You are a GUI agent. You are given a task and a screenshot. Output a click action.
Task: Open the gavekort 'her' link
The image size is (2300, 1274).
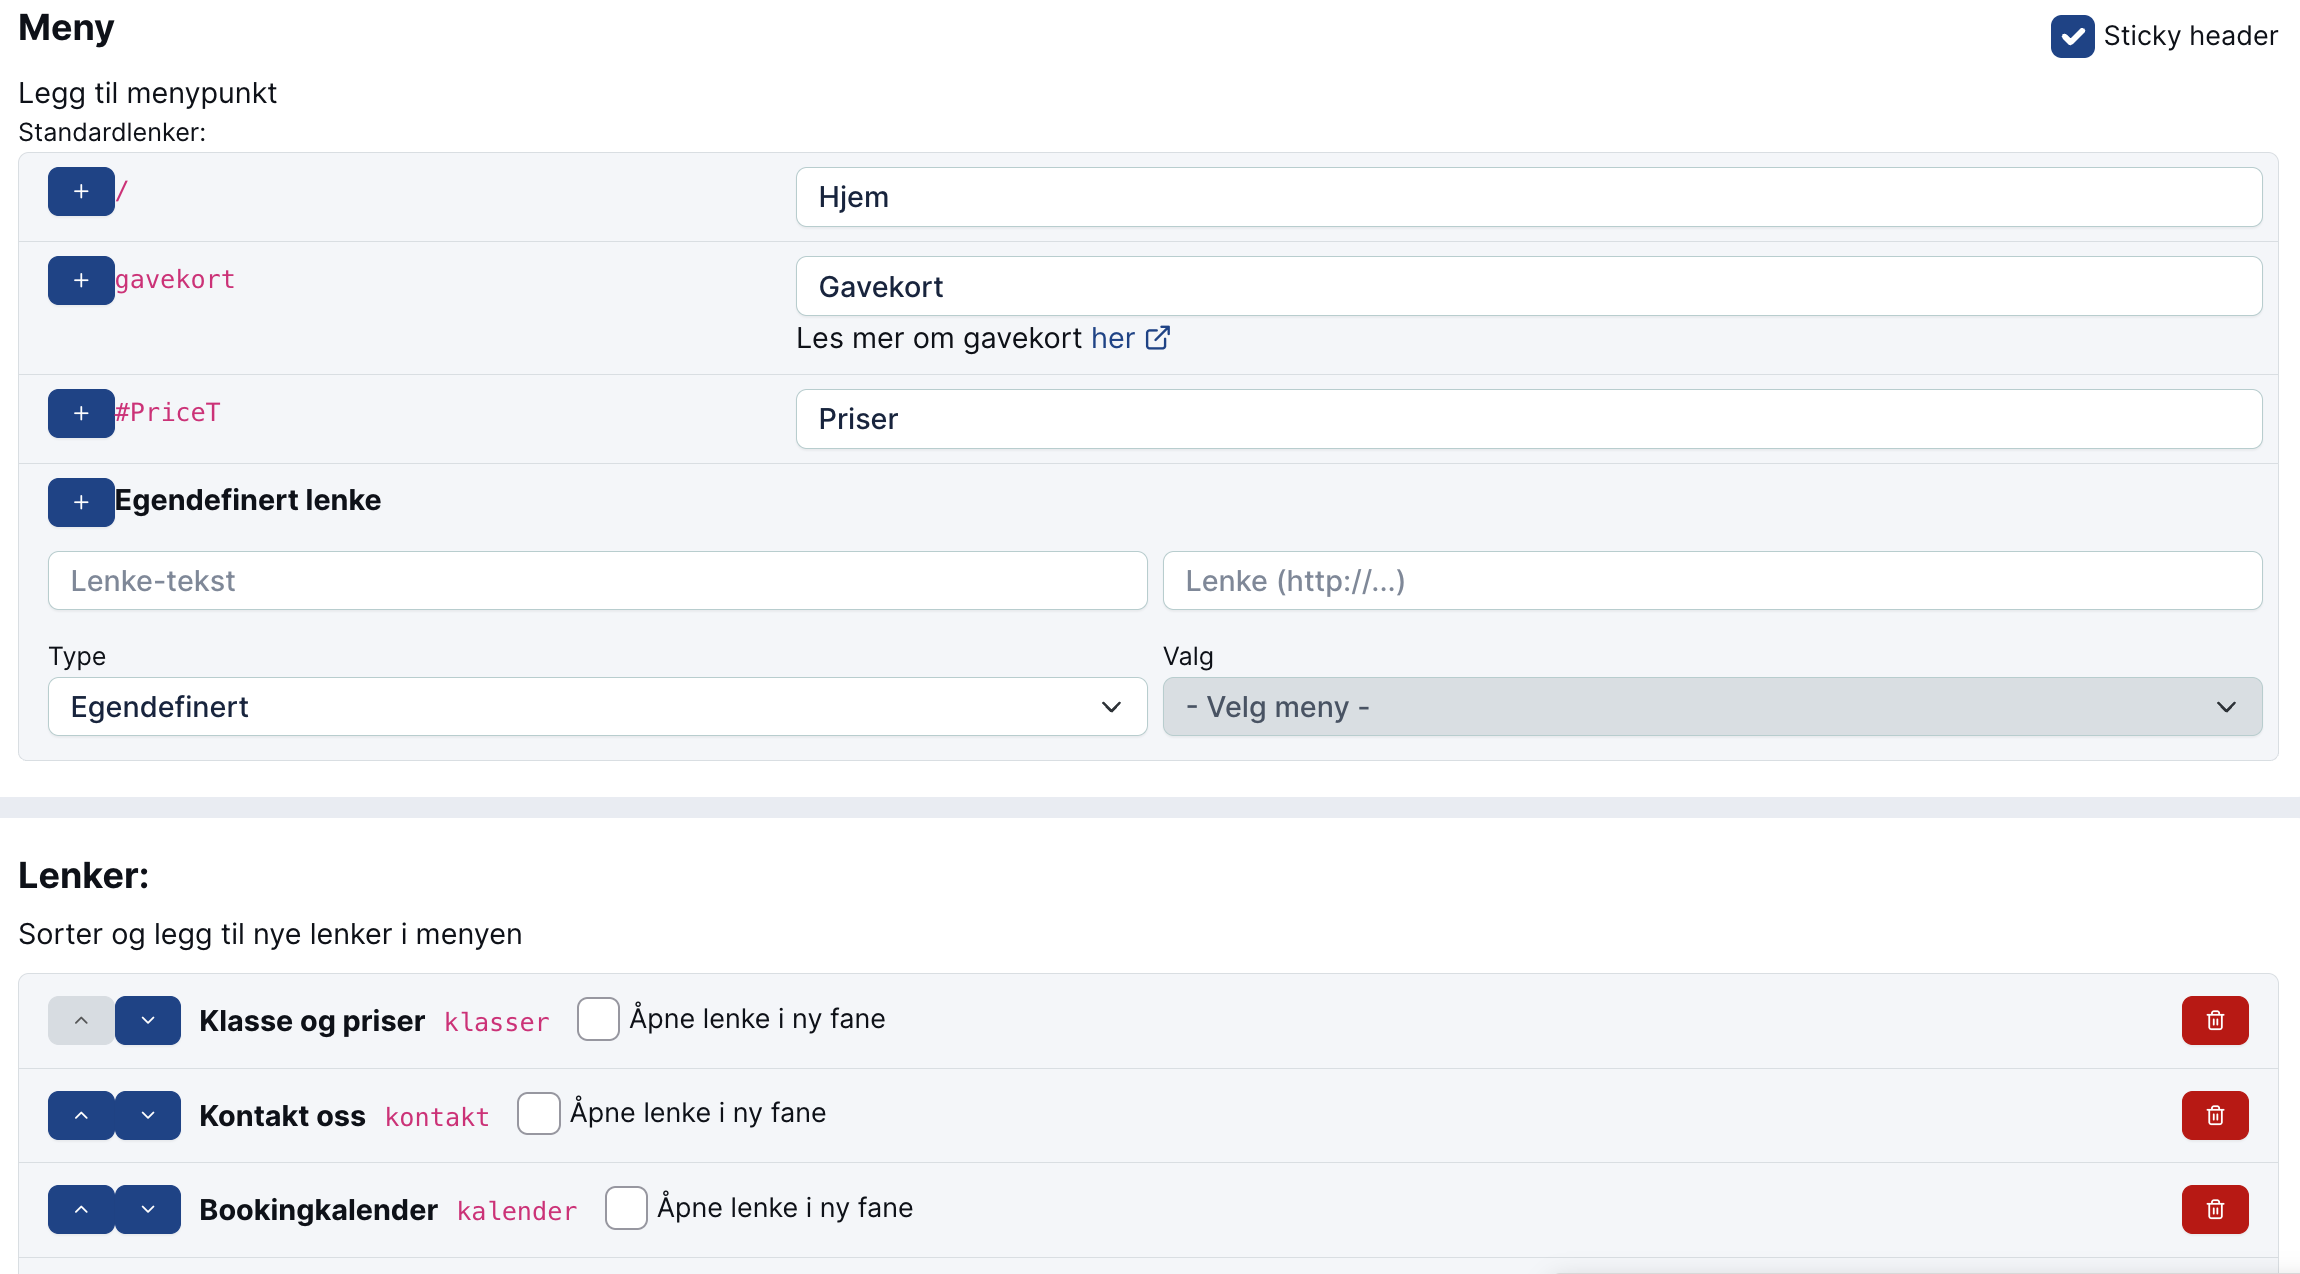(1130, 338)
